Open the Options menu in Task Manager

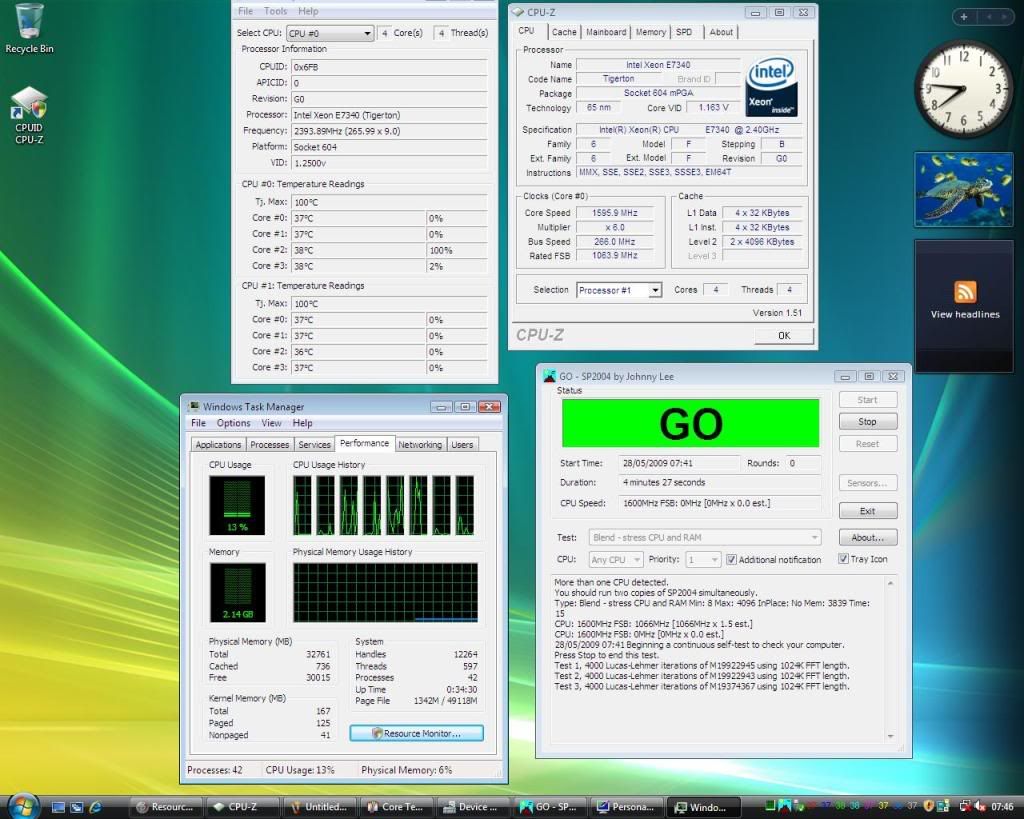(233, 423)
